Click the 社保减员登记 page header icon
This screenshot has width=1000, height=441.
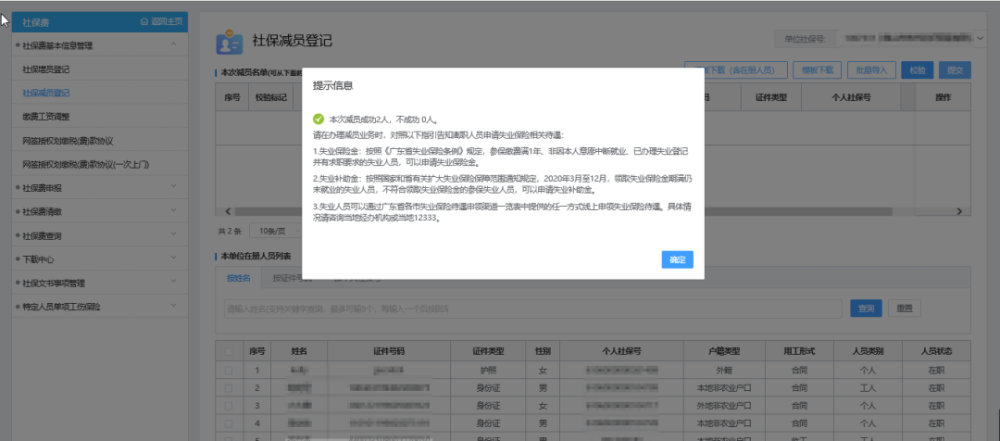pos(229,42)
